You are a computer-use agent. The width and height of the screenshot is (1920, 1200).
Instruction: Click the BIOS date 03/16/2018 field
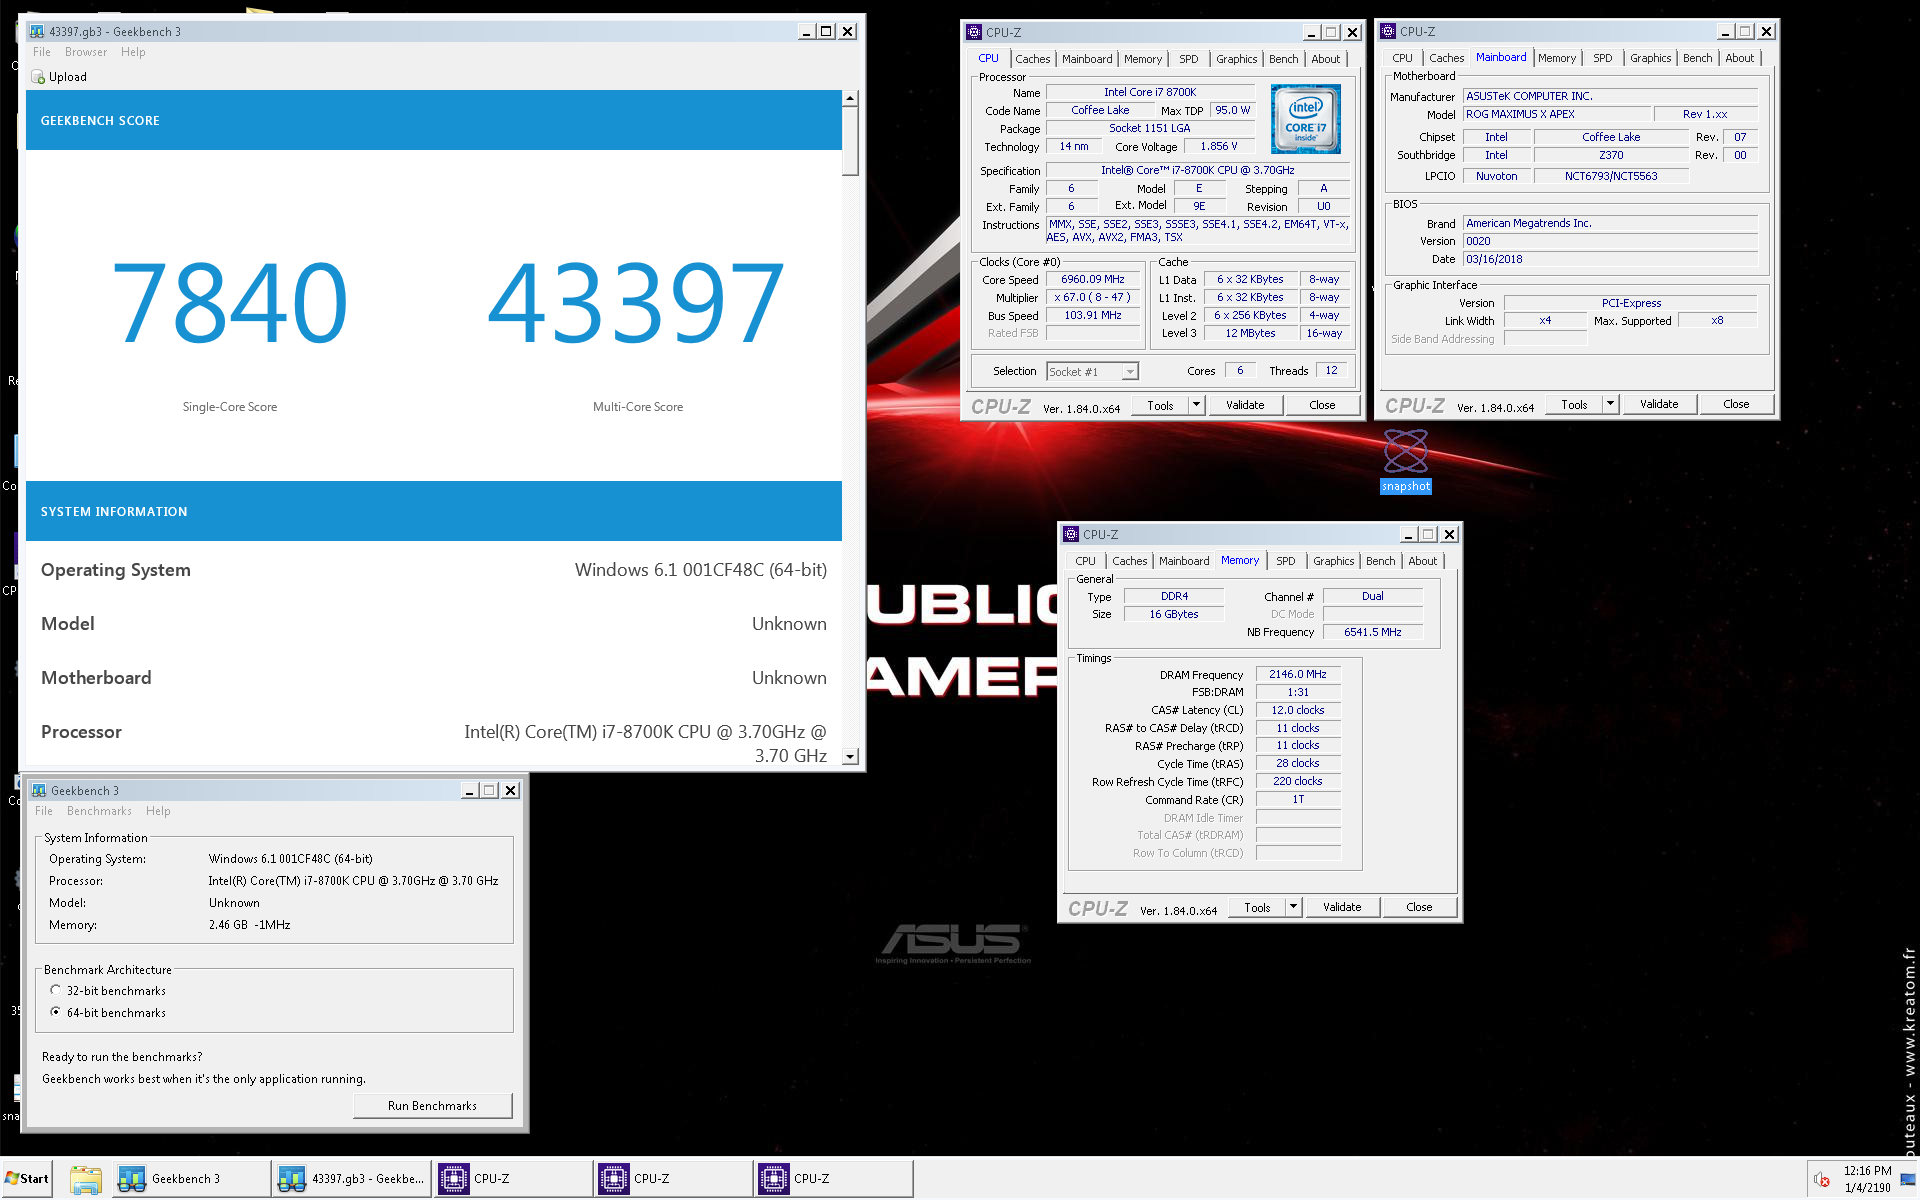(1610, 259)
